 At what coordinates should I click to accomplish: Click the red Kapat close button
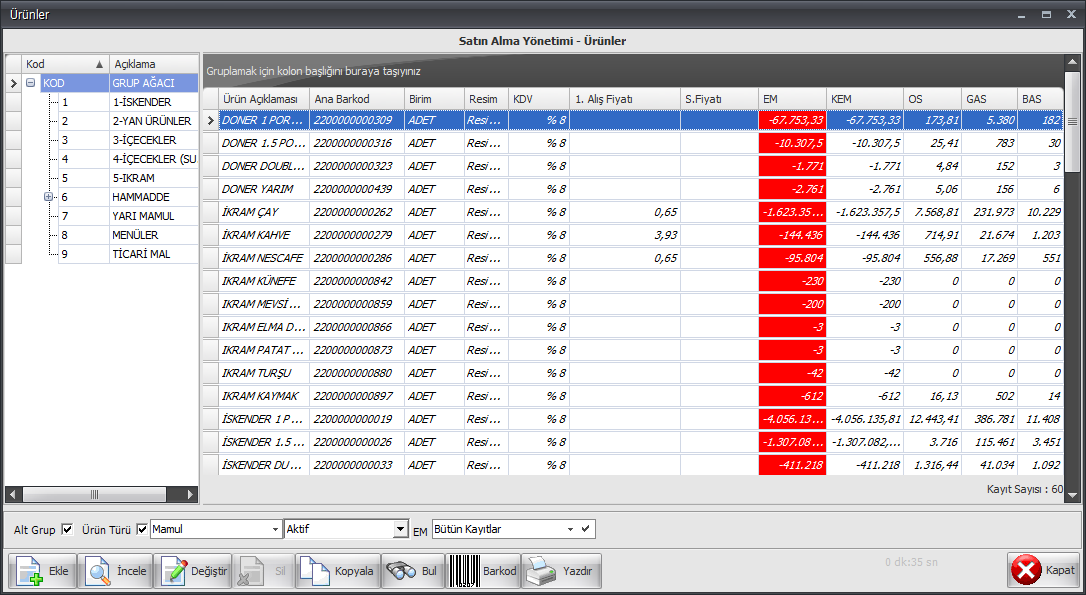point(1043,570)
